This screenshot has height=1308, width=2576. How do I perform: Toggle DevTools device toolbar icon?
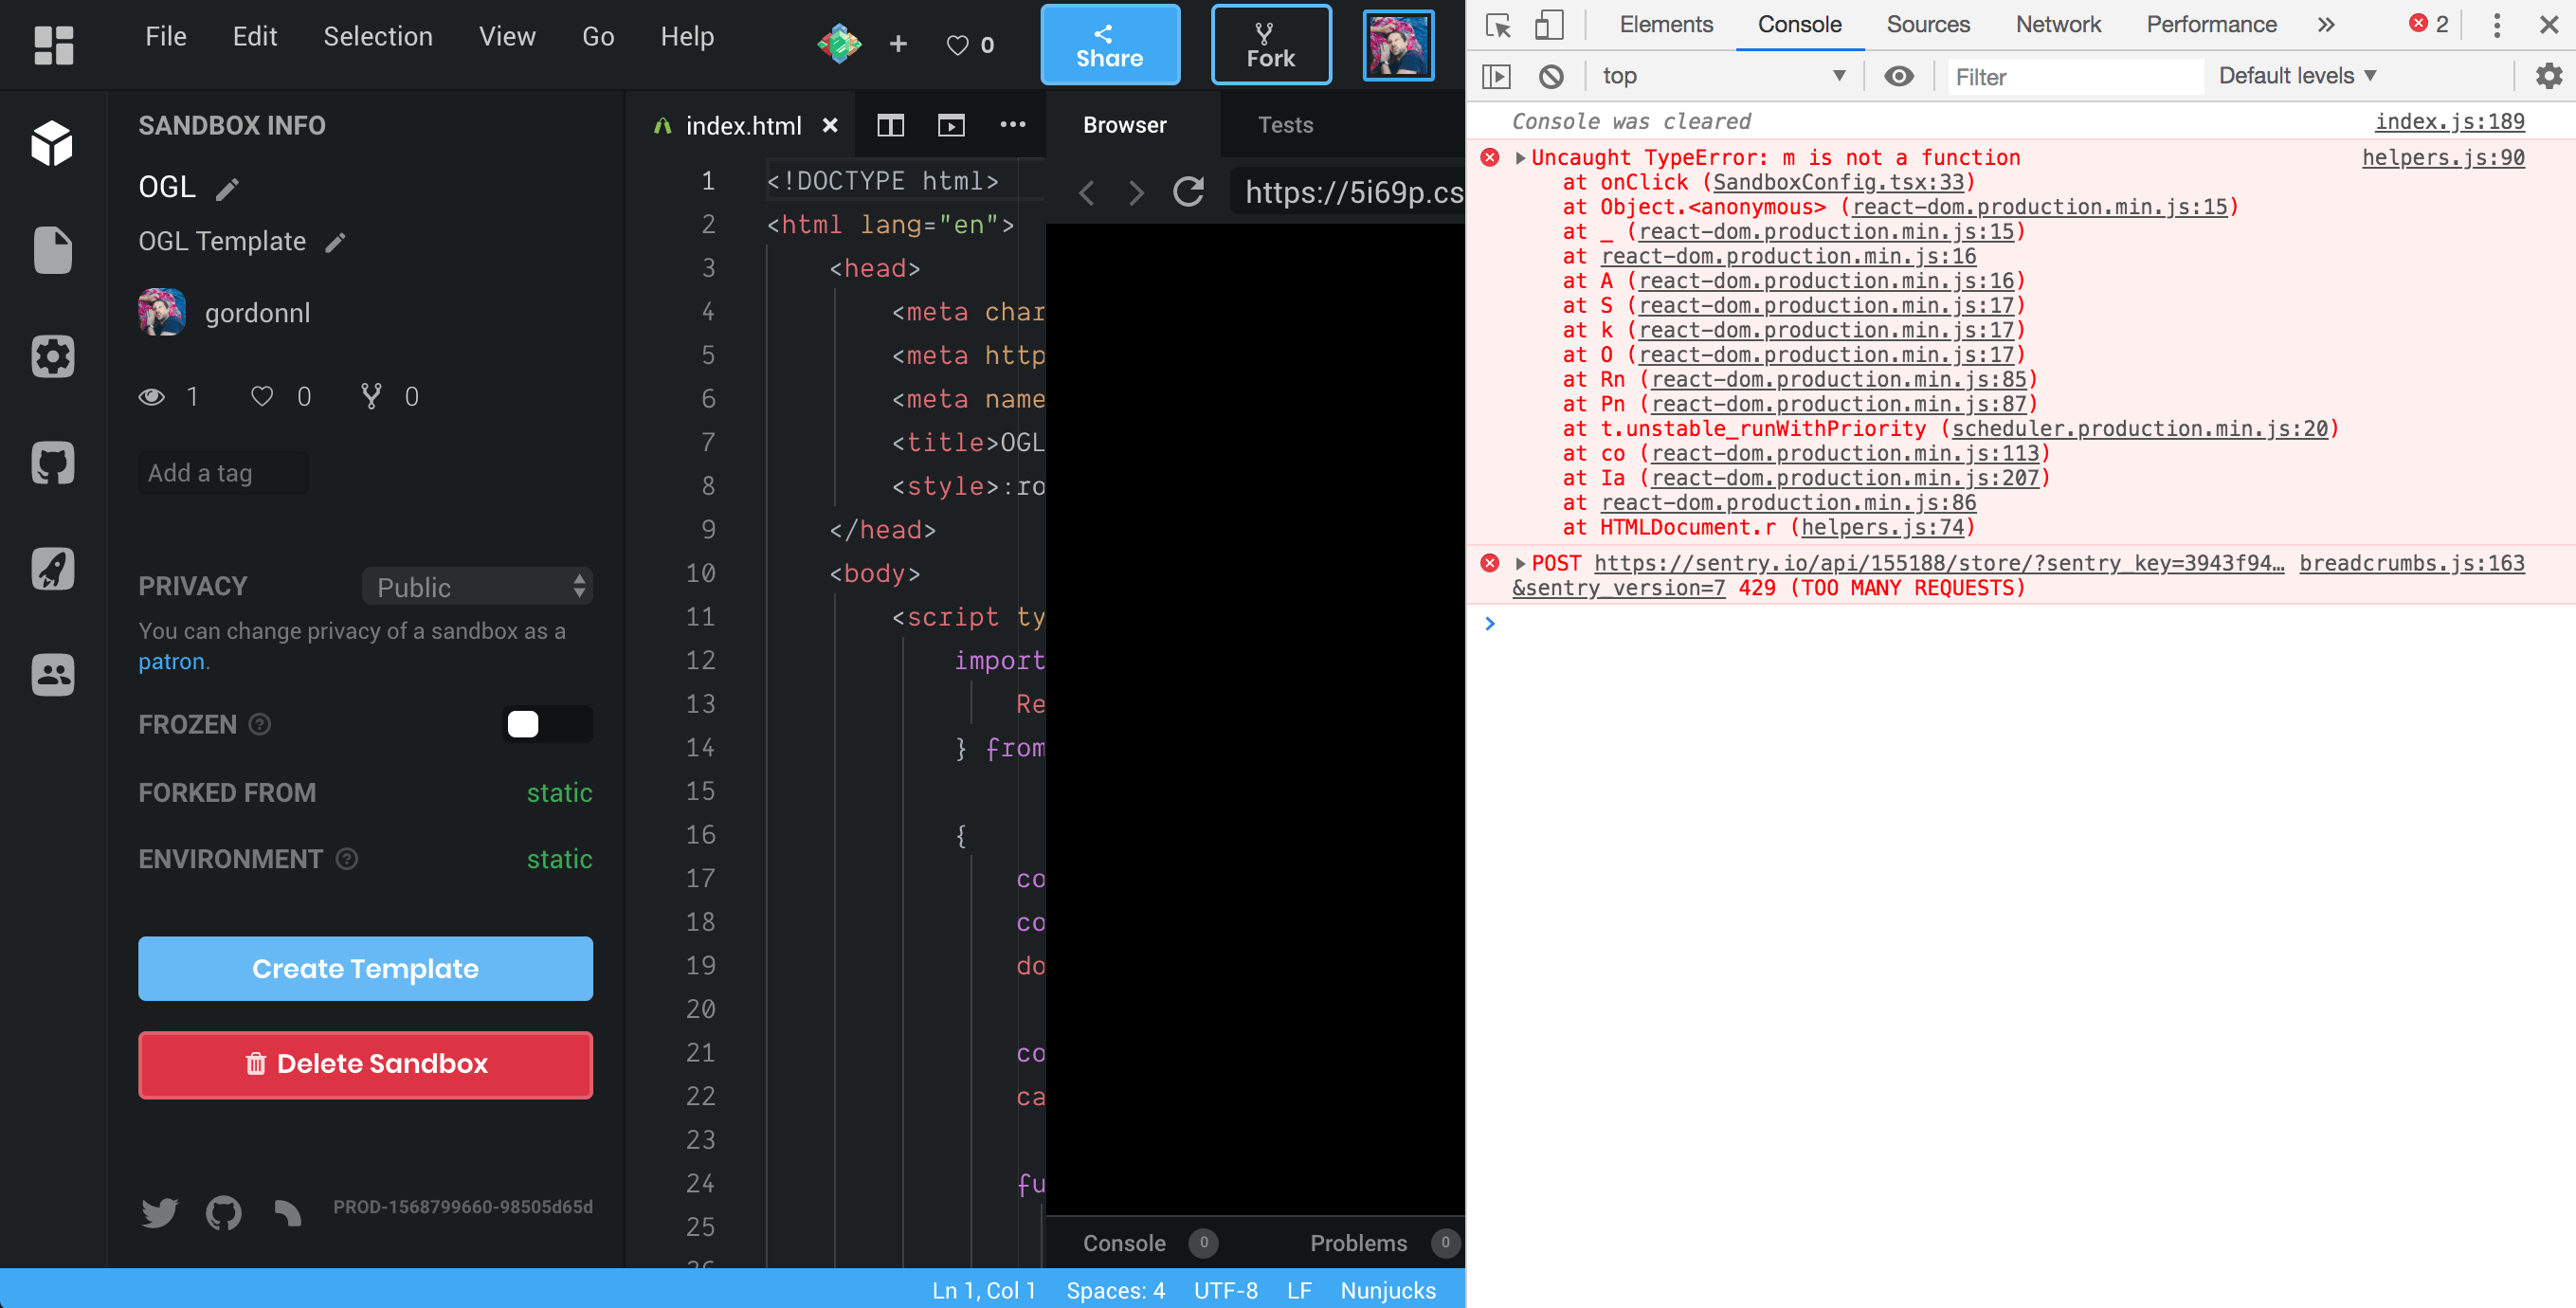[1548, 25]
